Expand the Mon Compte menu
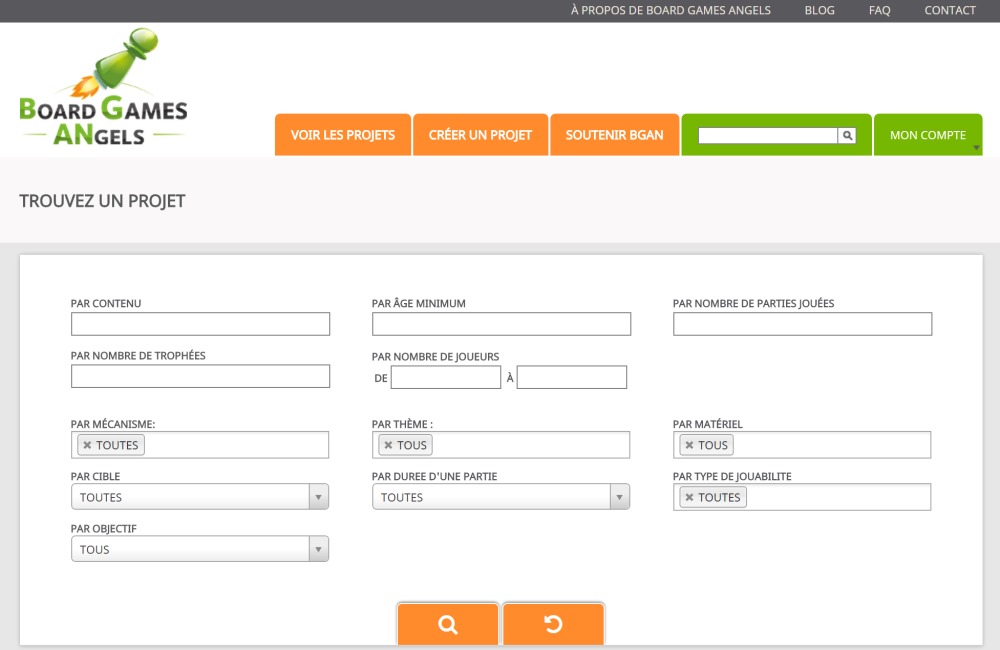Screen dimensions: 1000x650 click(928, 135)
